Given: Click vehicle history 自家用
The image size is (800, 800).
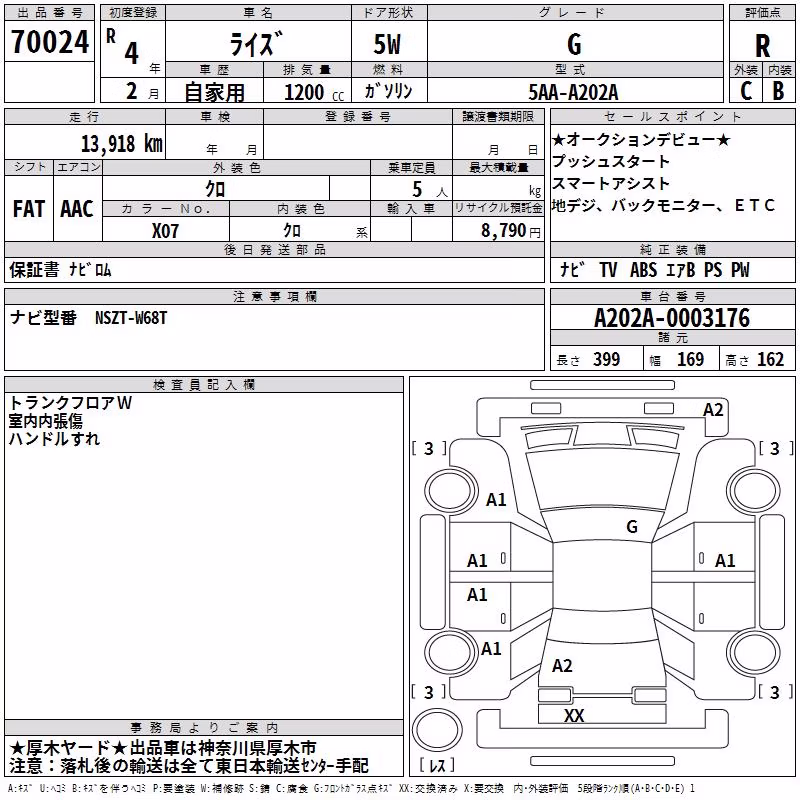Looking at the screenshot, I should click(214, 92).
